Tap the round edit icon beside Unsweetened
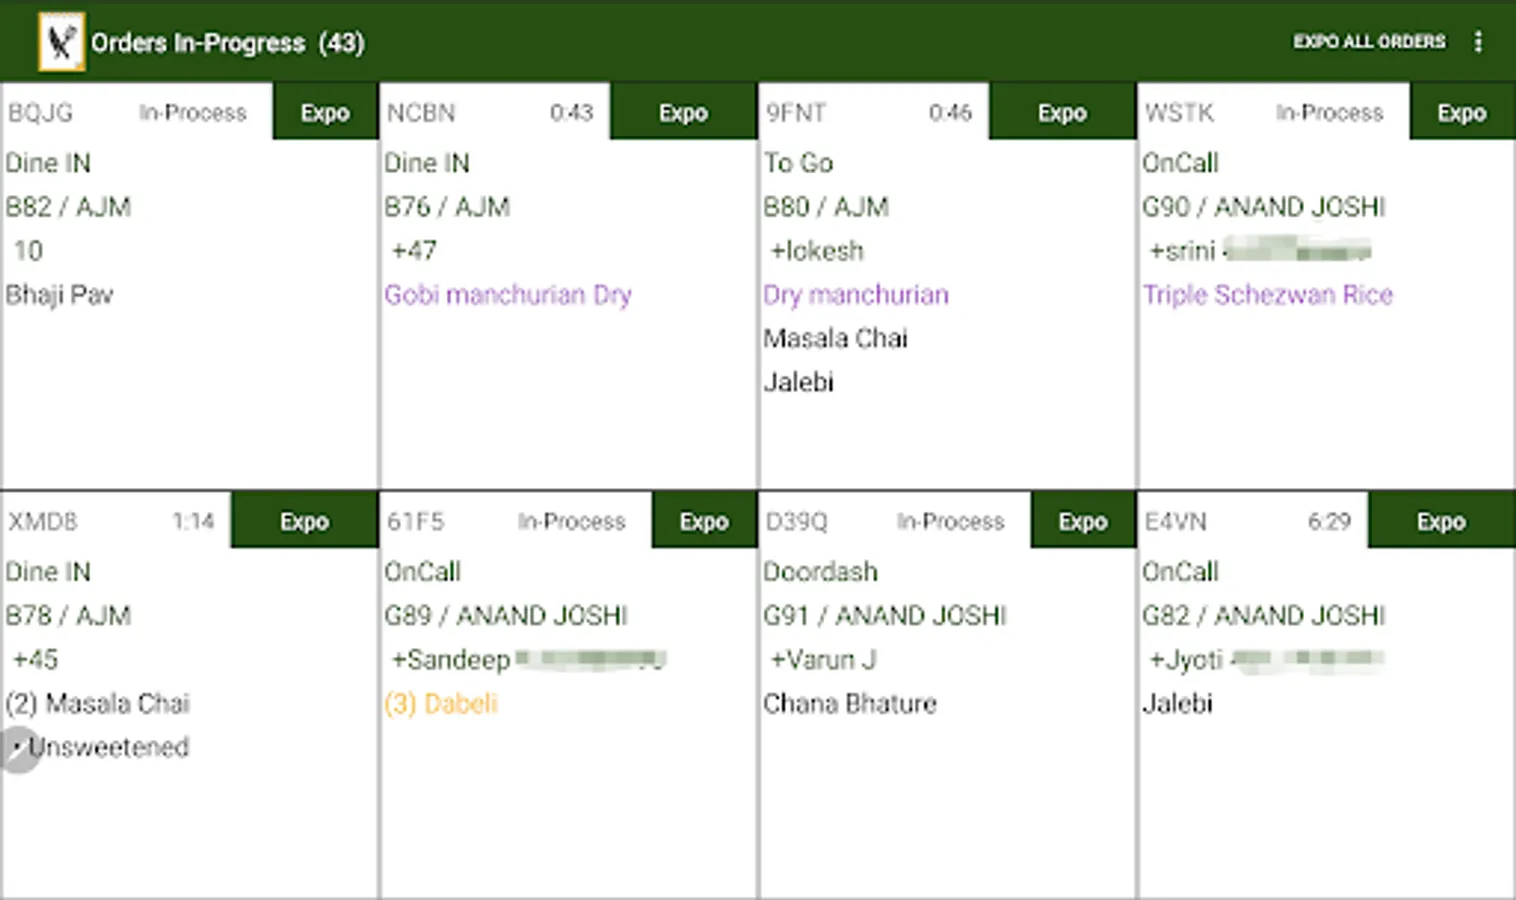The height and width of the screenshot is (900, 1516). pos(20,749)
